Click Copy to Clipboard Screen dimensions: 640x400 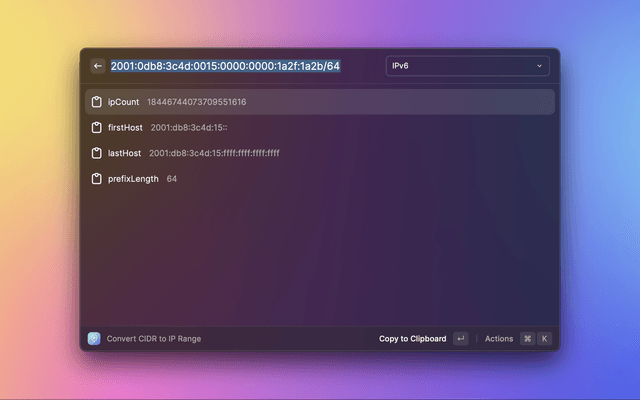tap(412, 339)
